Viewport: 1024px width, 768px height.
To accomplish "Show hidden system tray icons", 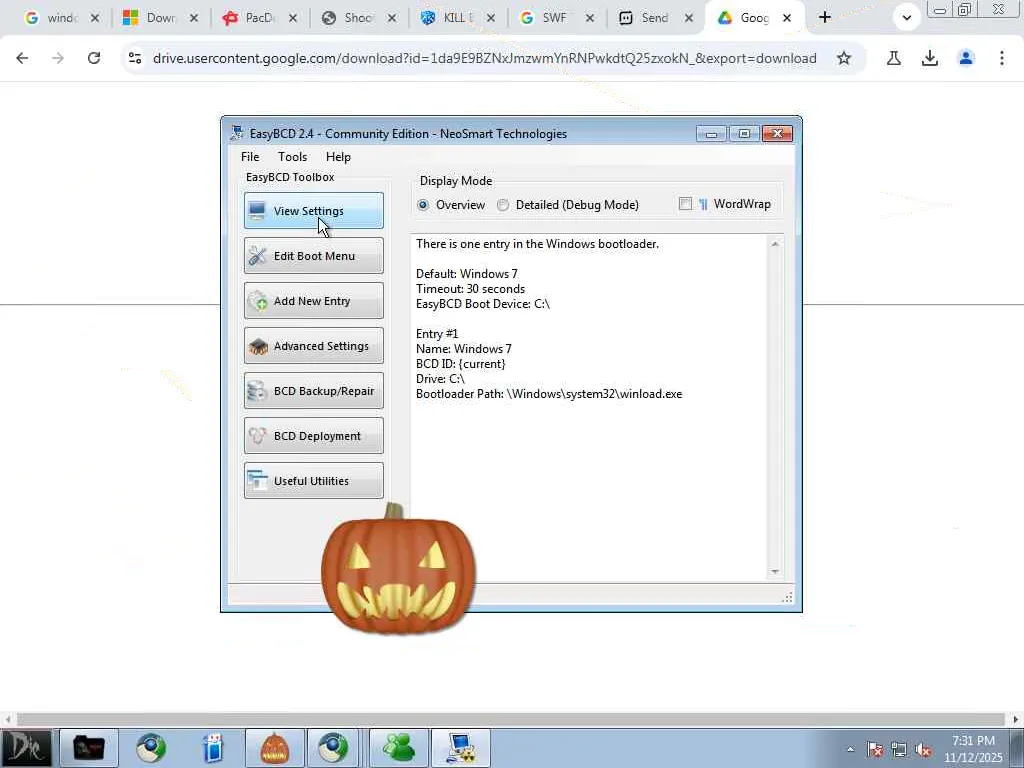I will (850, 750).
